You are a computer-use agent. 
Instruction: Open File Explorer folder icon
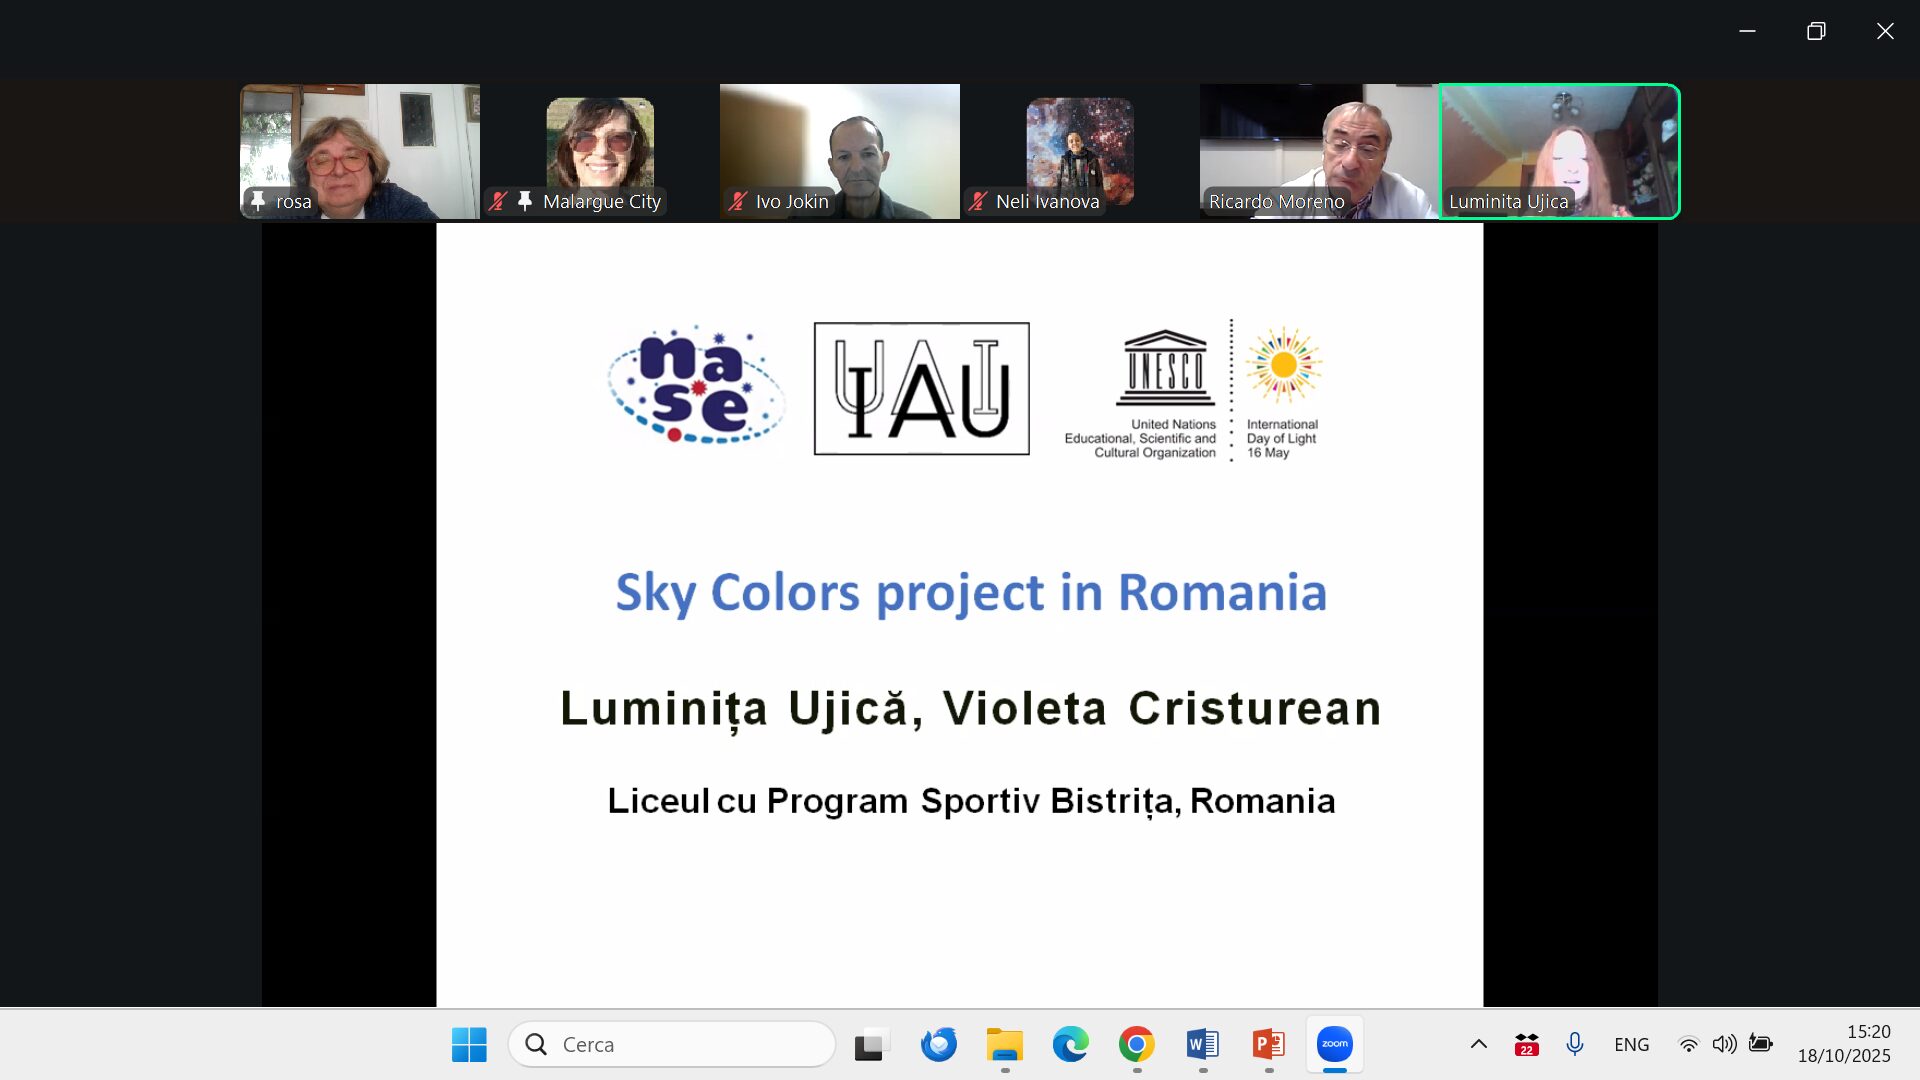(1004, 1044)
